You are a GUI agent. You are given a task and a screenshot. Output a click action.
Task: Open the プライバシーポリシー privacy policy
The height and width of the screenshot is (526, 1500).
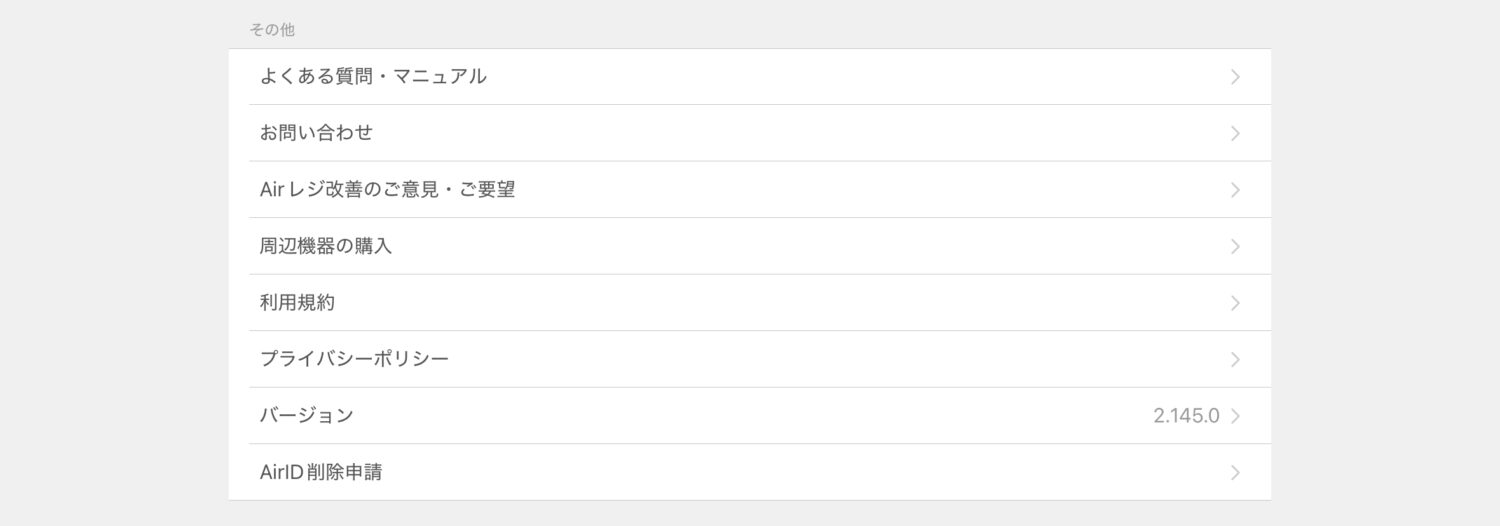pyautogui.click(x=354, y=359)
